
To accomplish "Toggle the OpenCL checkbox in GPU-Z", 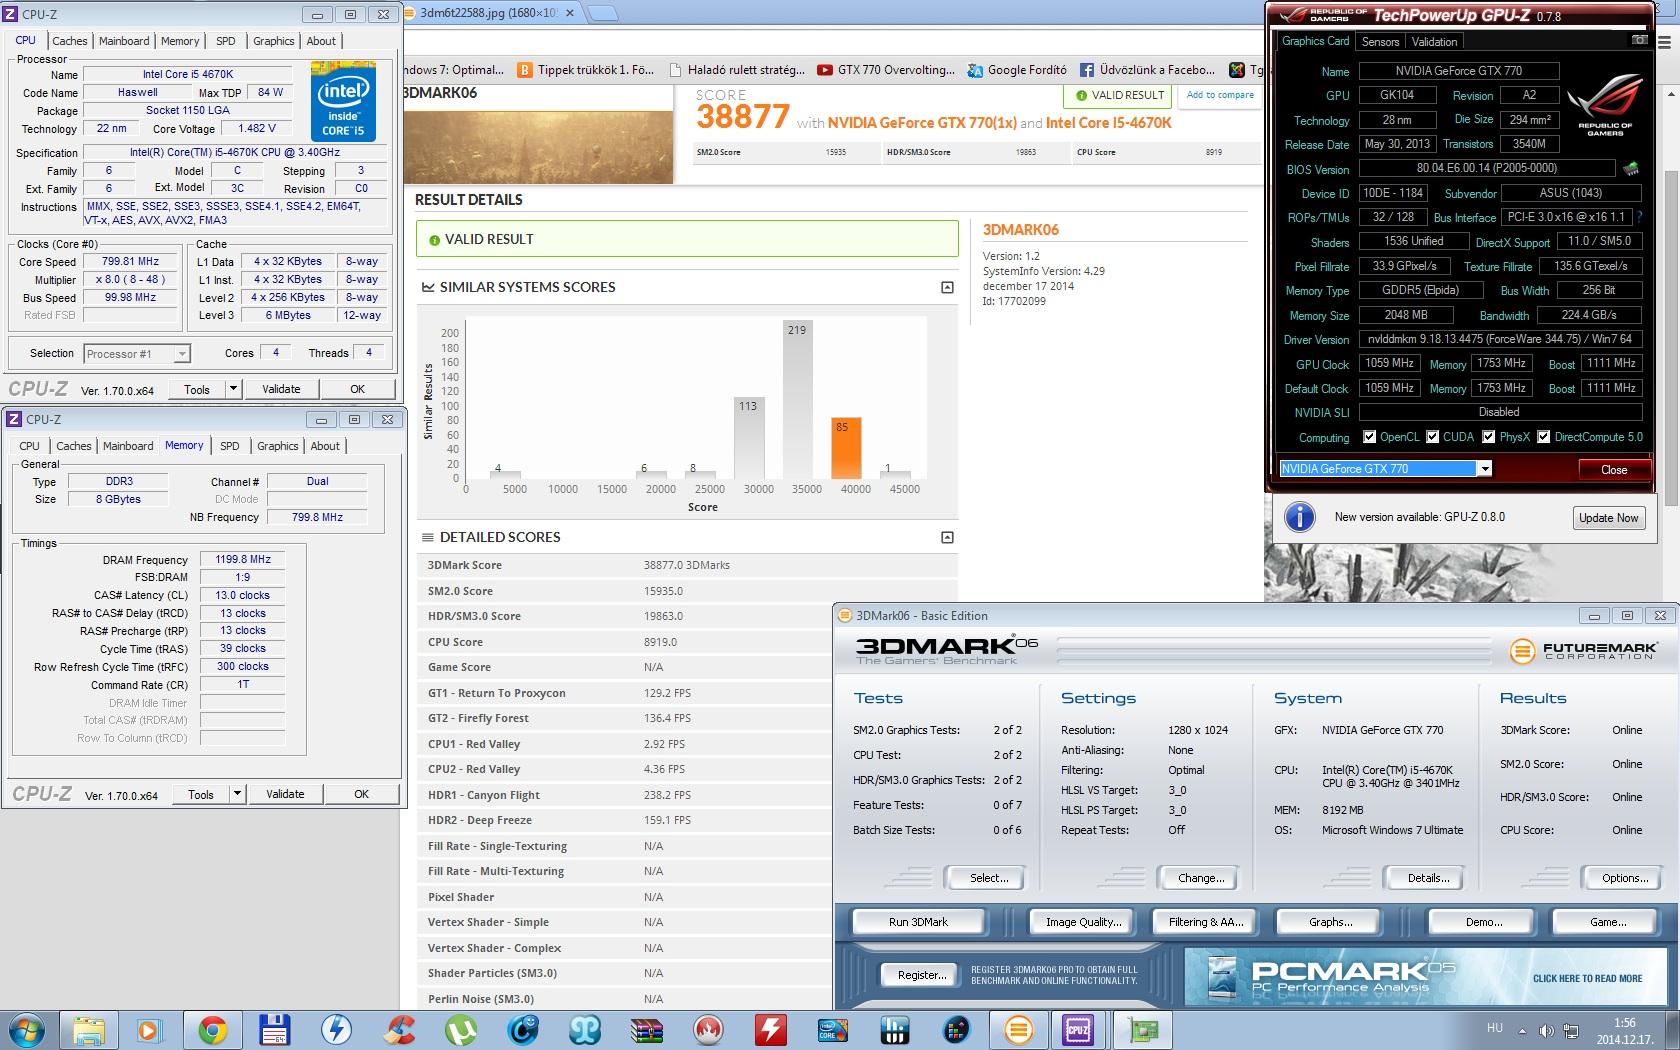I will click(x=1370, y=437).
